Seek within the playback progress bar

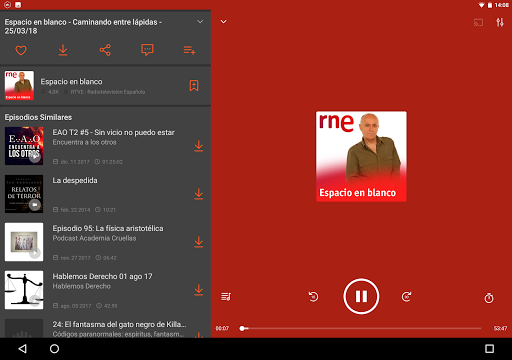pyautogui.click(x=360, y=329)
